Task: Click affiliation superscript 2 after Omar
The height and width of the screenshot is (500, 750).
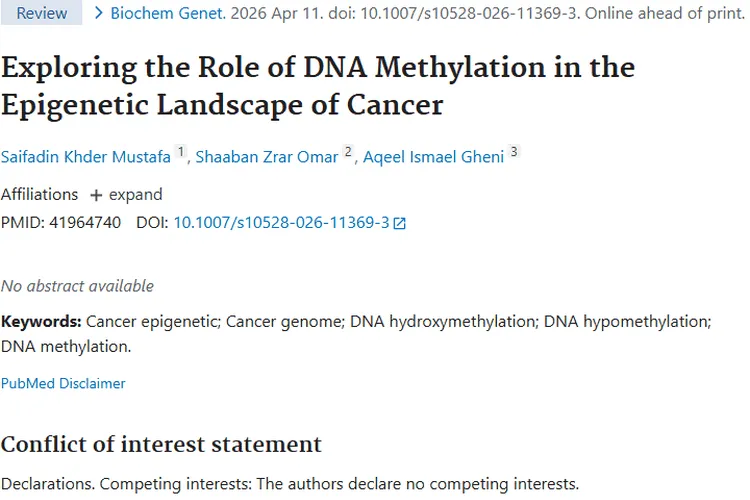Action: tap(348, 152)
